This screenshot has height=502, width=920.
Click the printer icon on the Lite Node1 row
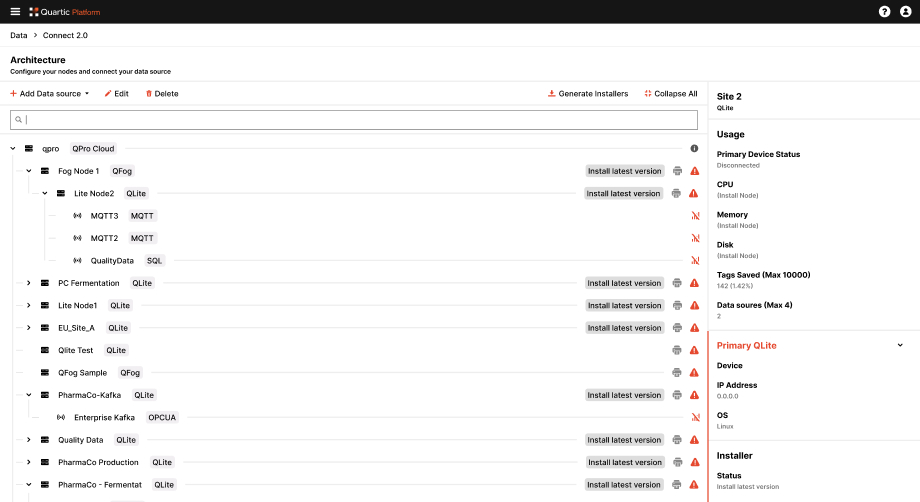677,306
